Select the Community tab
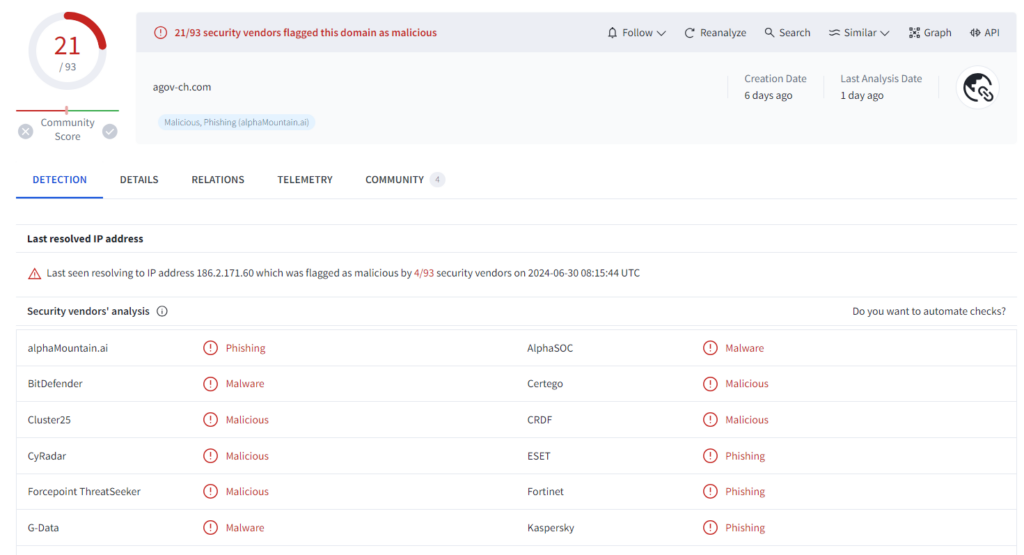The height and width of the screenshot is (555, 1024). pos(394,180)
